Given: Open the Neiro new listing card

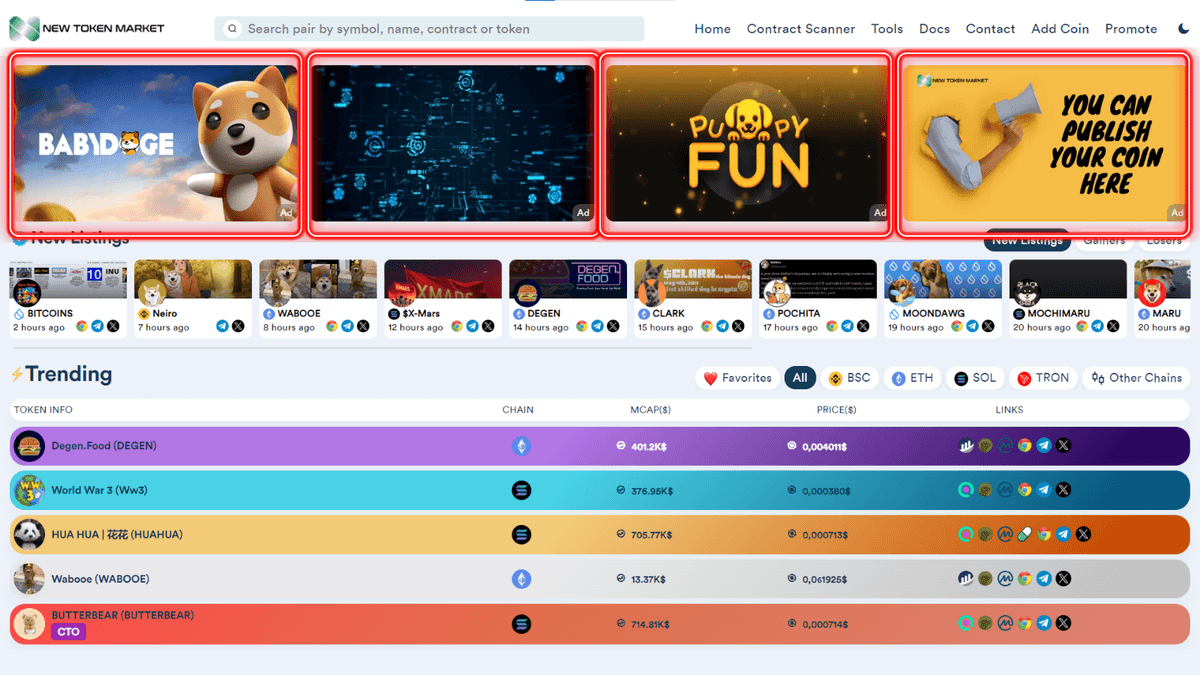Looking at the screenshot, I should click(x=193, y=298).
